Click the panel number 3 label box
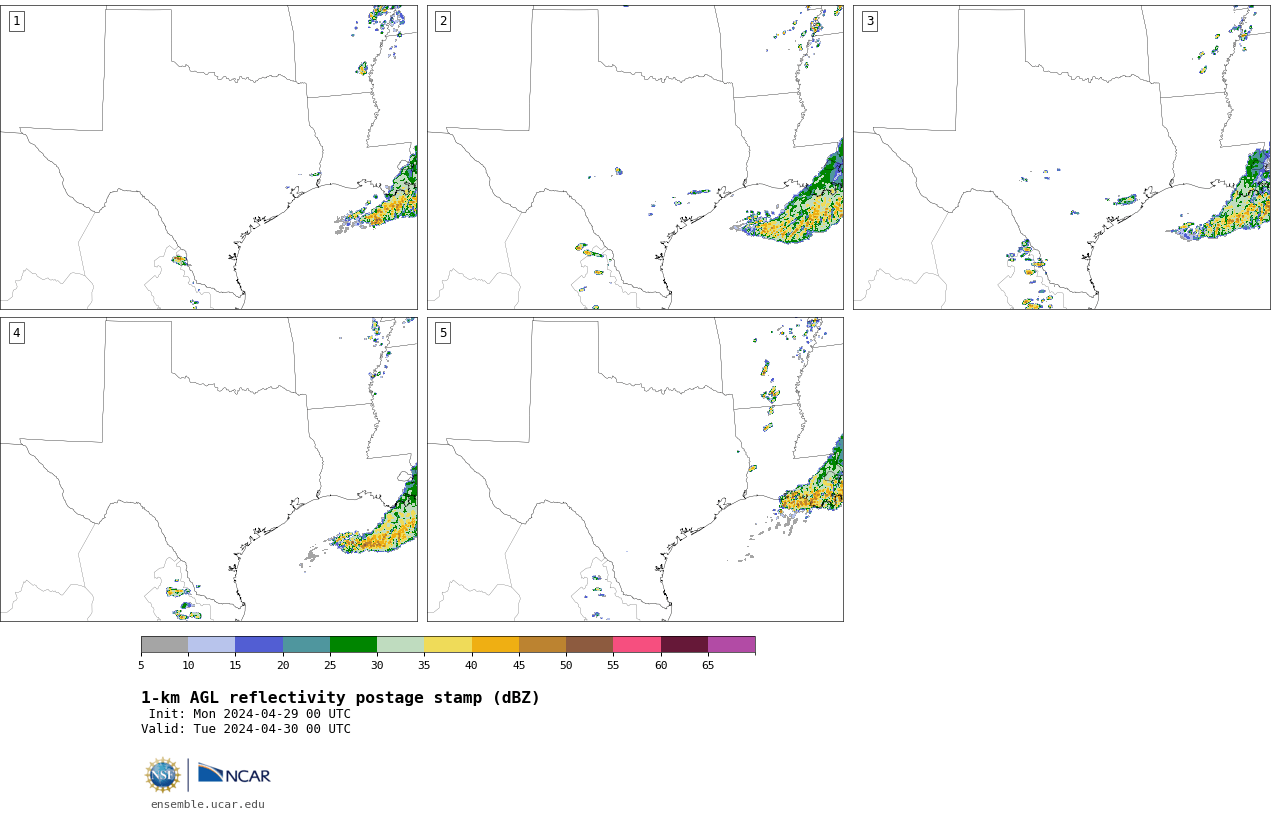The image size is (1280, 815). [x=869, y=21]
